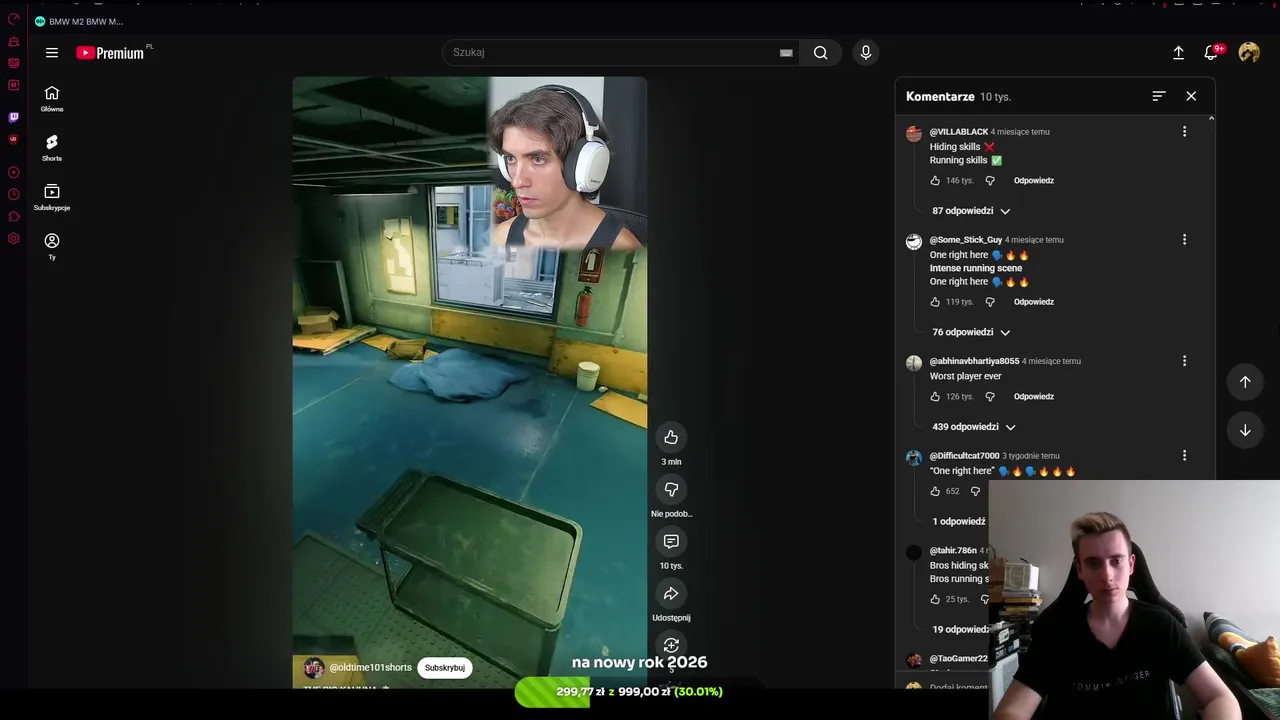Viewport: 1280px width, 720px height.
Task: Click Subskrybuj to subscribe to the channel
Action: pyautogui.click(x=445, y=668)
